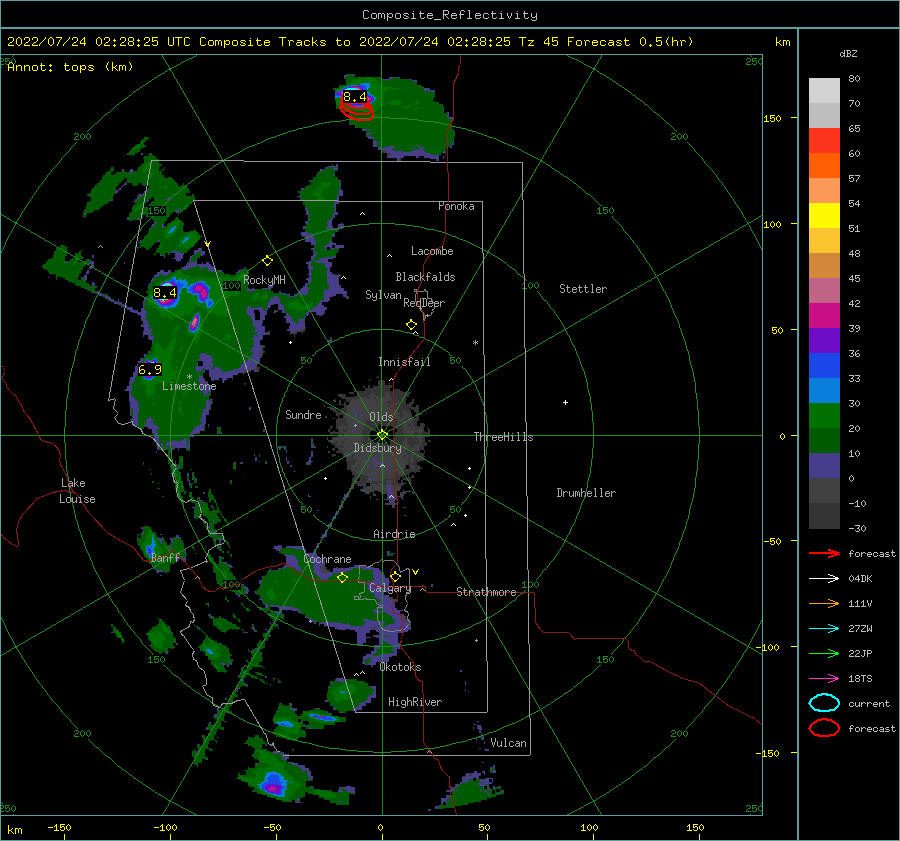
Task: Click the yellow radar-site diamond at Olds
Action: click(382, 435)
